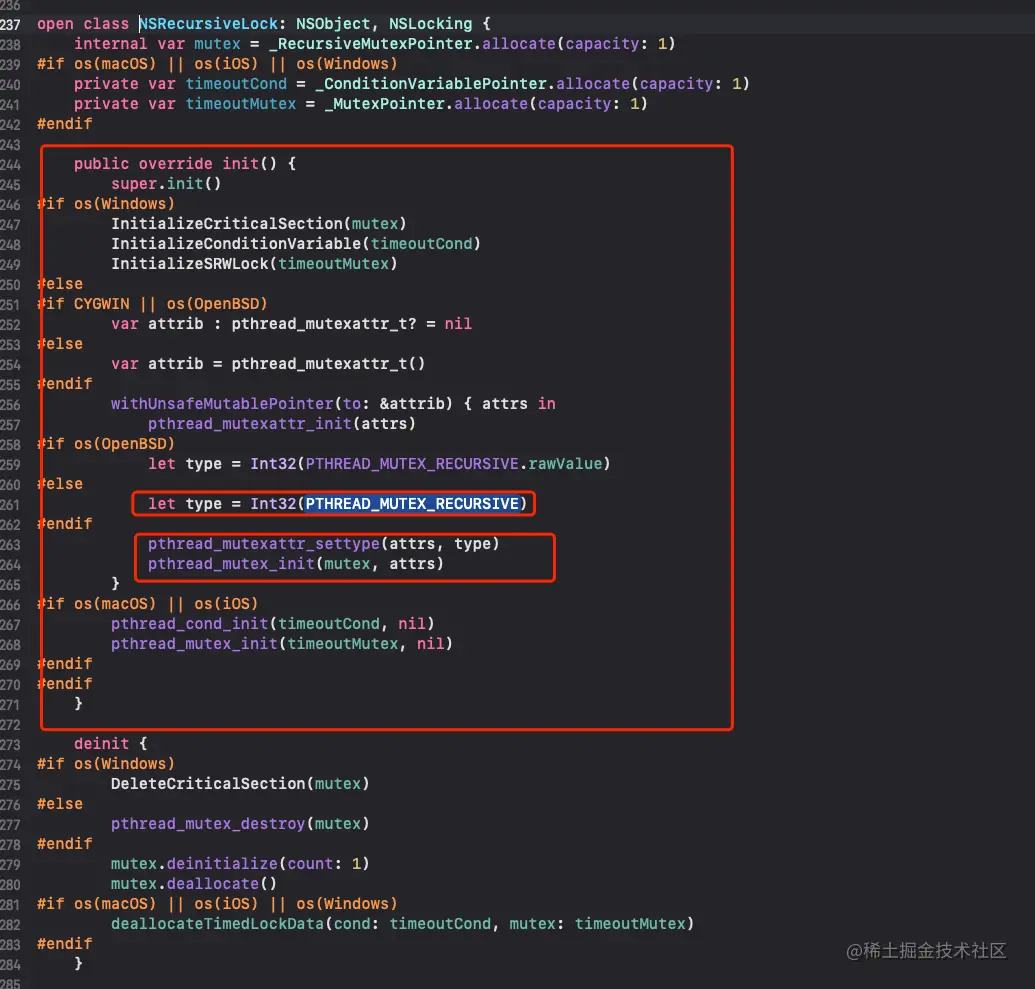
Task: Click '#if CYGWIN || os(OpenBSD)' directive
Action: (152, 304)
